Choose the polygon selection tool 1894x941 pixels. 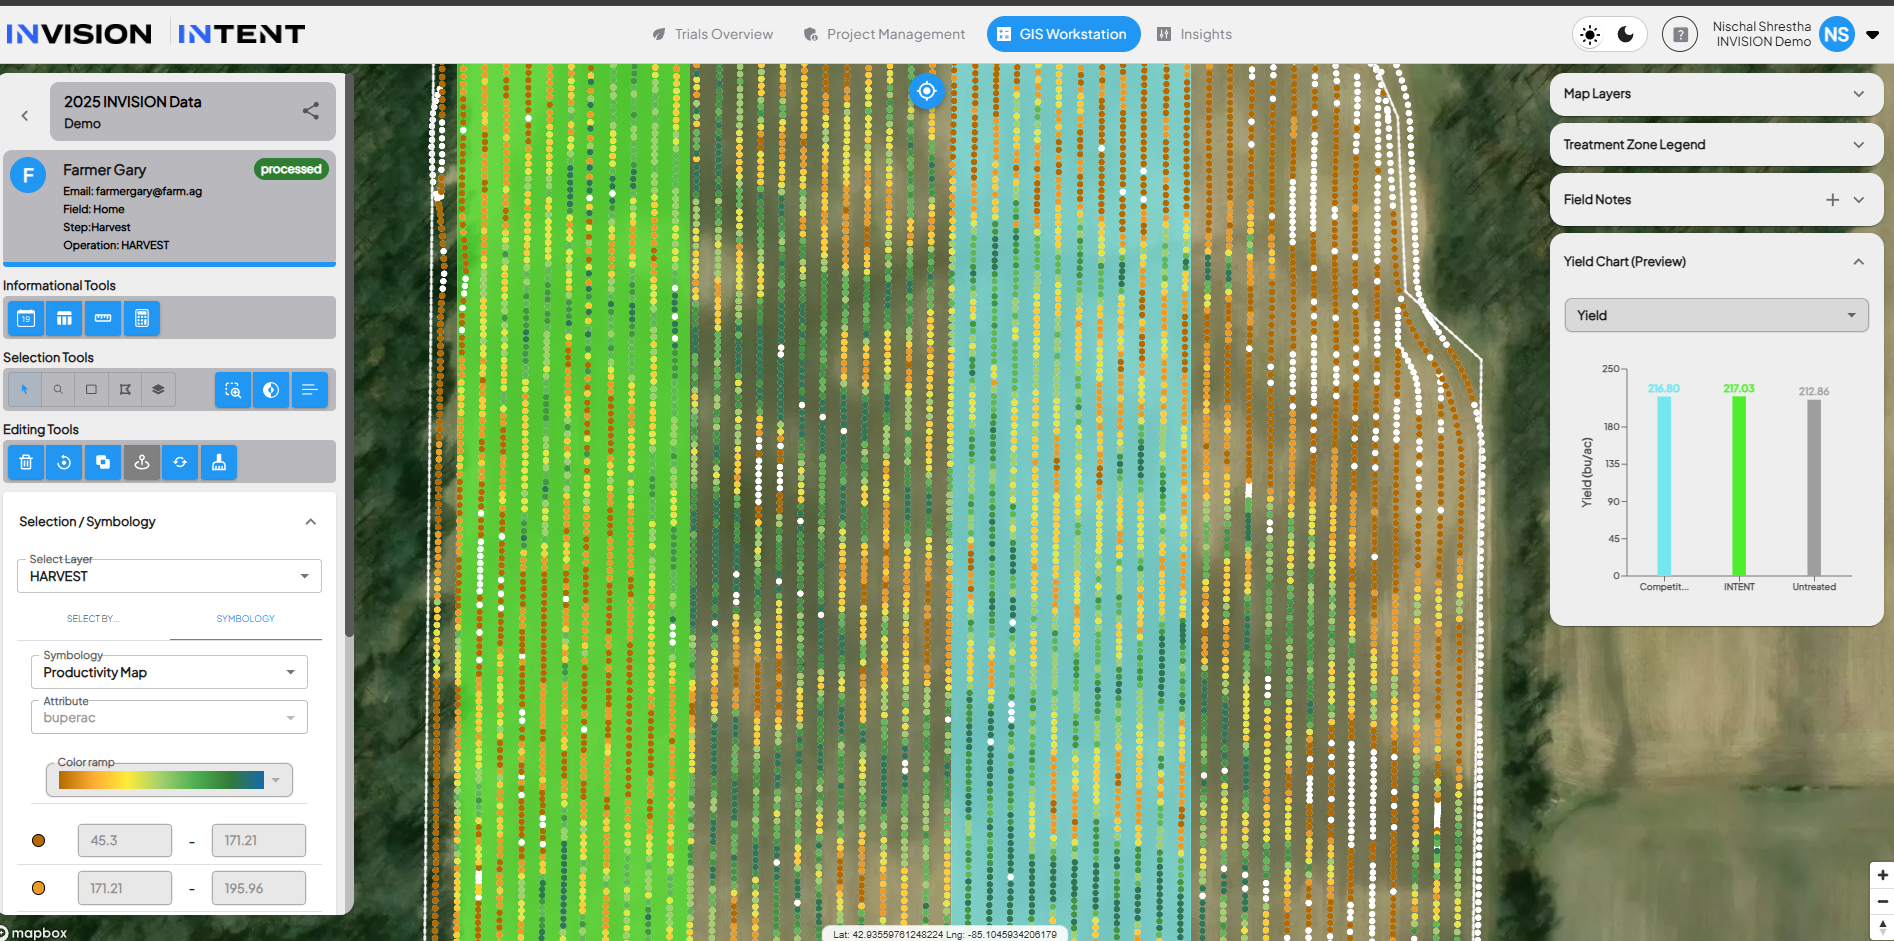[125, 390]
